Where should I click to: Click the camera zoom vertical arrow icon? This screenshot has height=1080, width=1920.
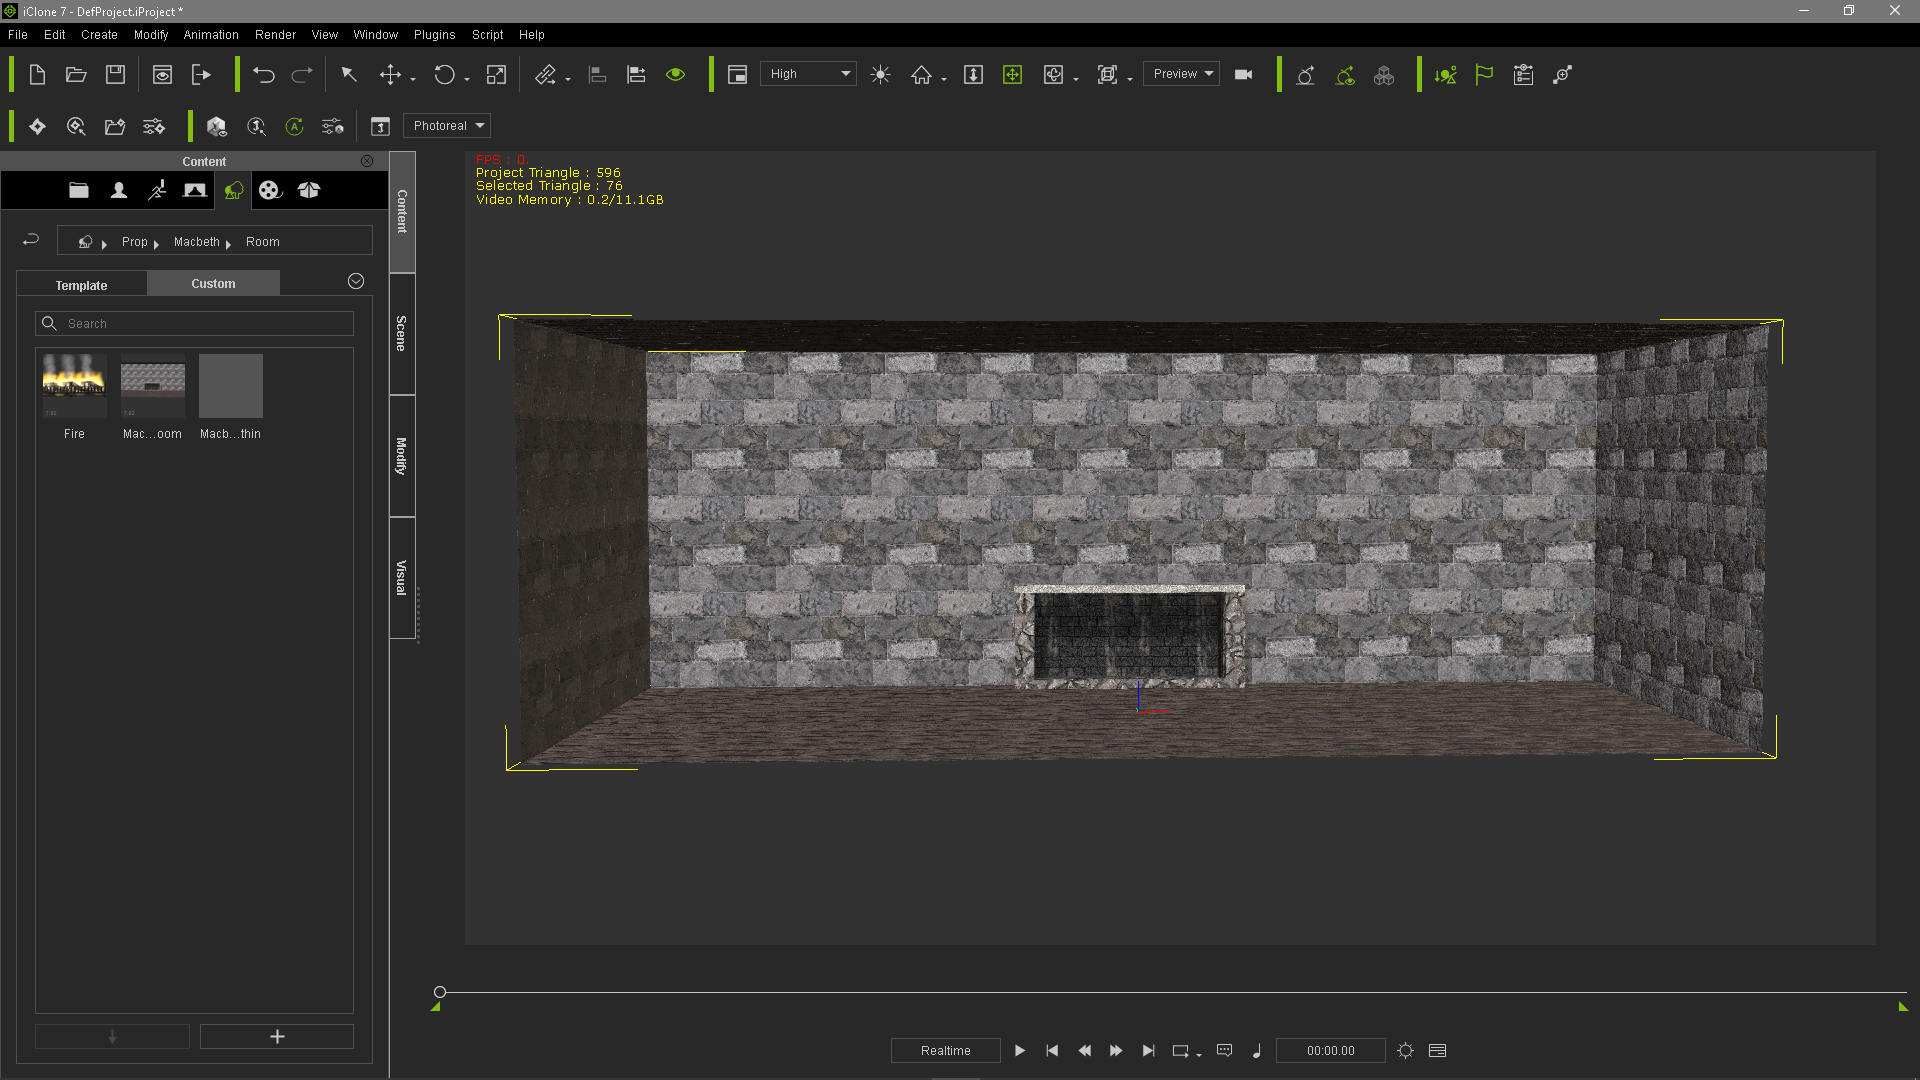click(x=973, y=75)
